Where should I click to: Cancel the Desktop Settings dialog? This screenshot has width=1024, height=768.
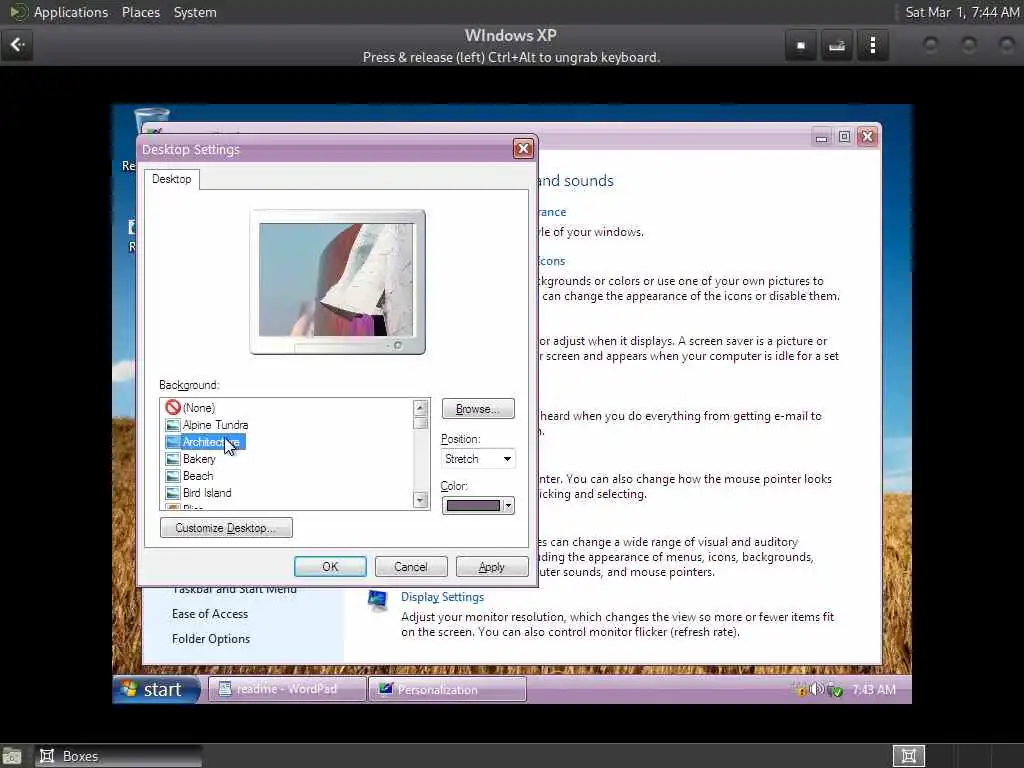tap(411, 566)
